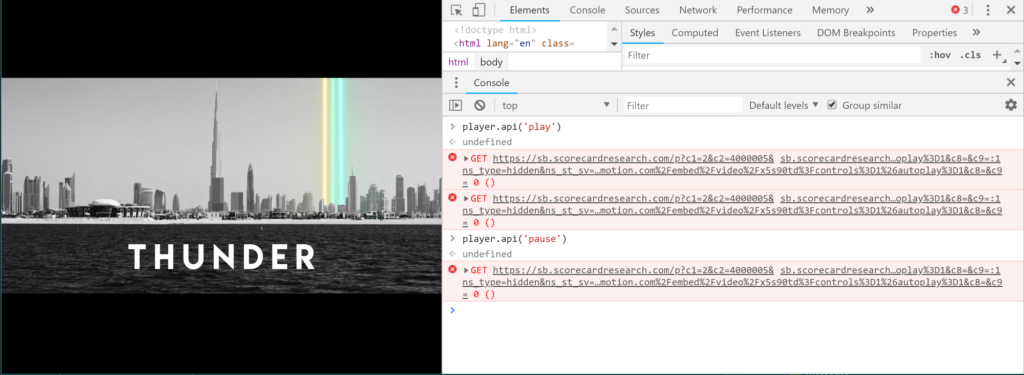Select the Computed sidebar tab

(695, 33)
